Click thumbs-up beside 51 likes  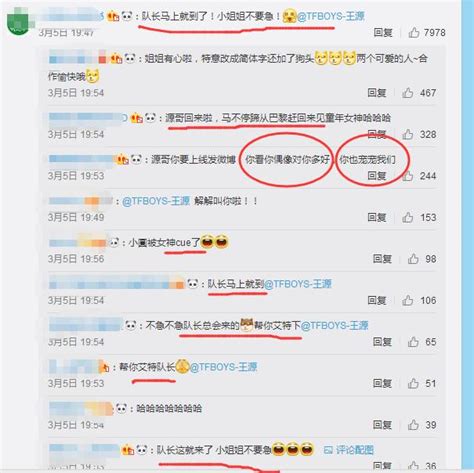413,383
